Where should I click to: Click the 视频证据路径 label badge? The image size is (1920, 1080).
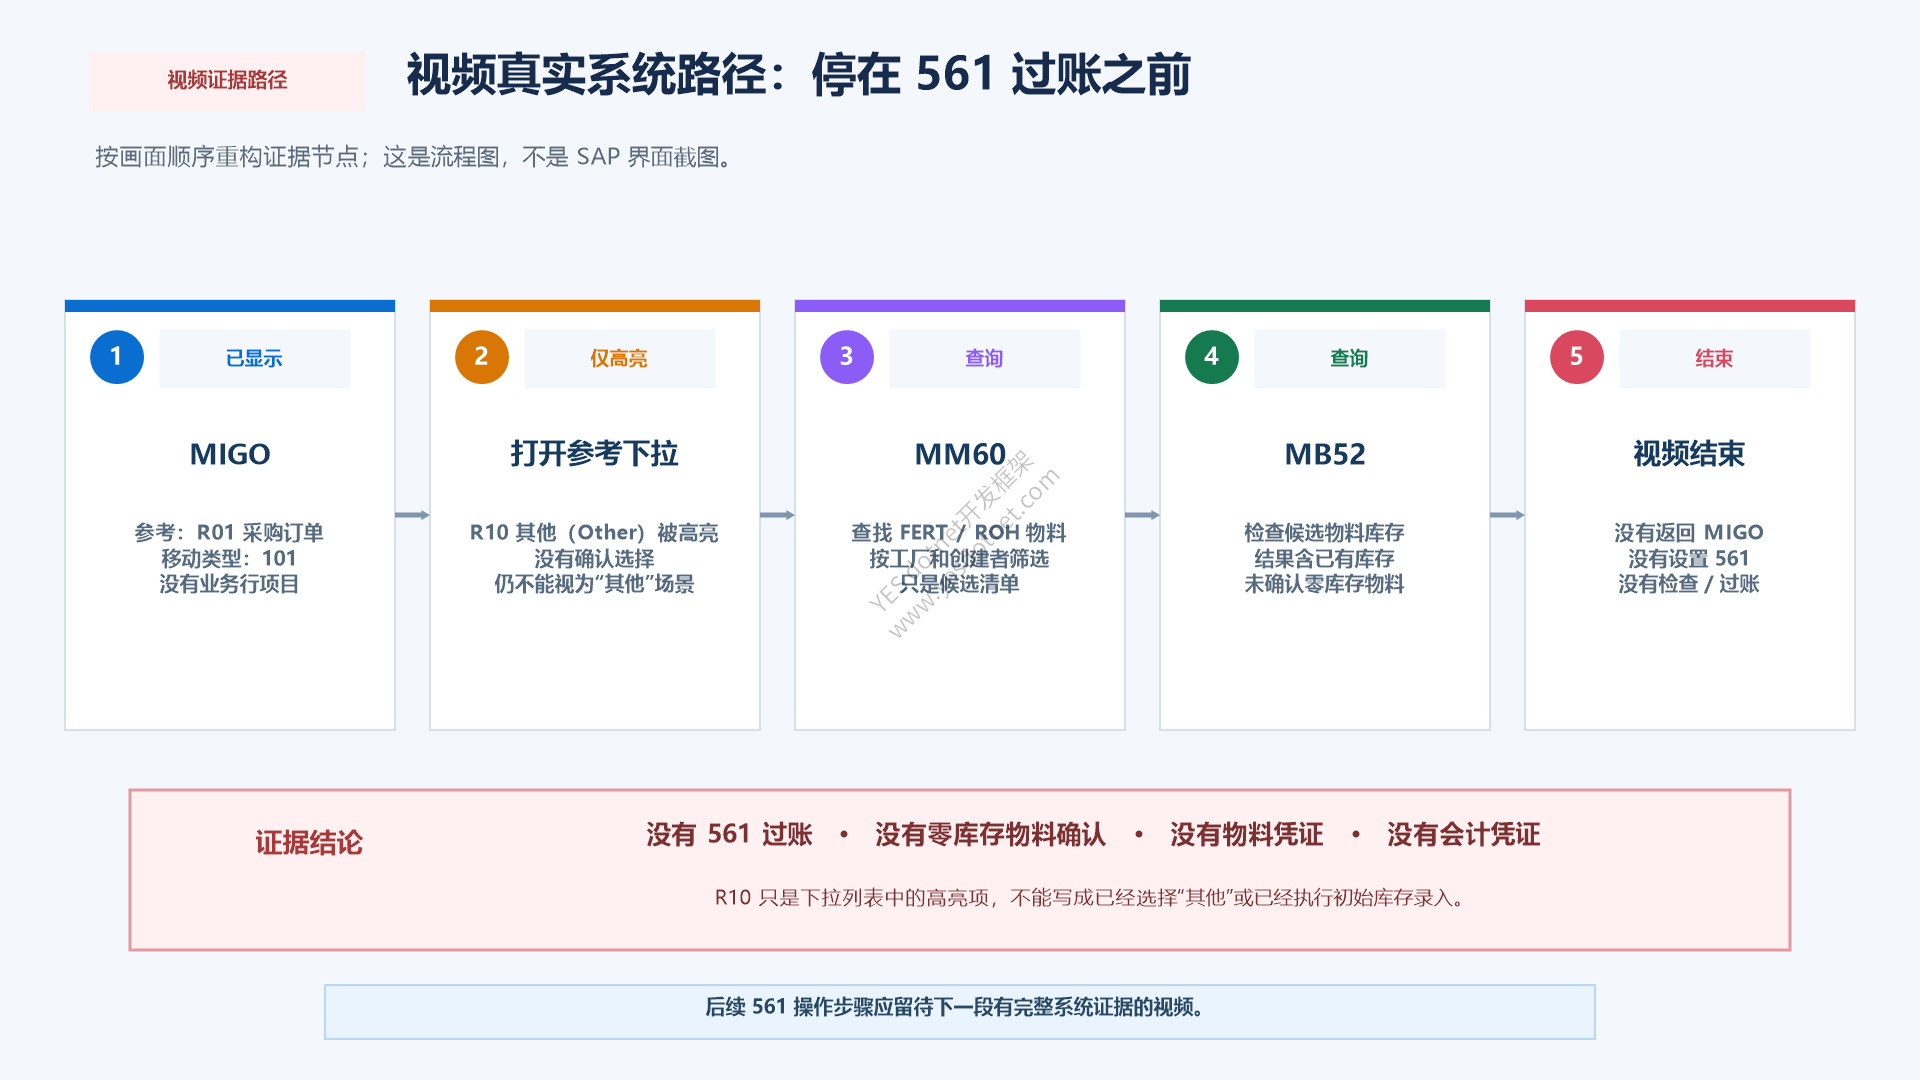(227, 81)
